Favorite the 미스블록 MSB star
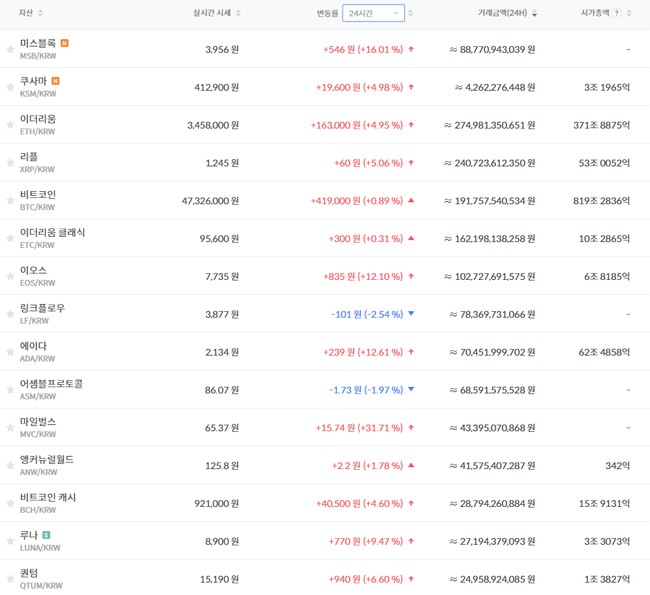 tap(10, 49)
